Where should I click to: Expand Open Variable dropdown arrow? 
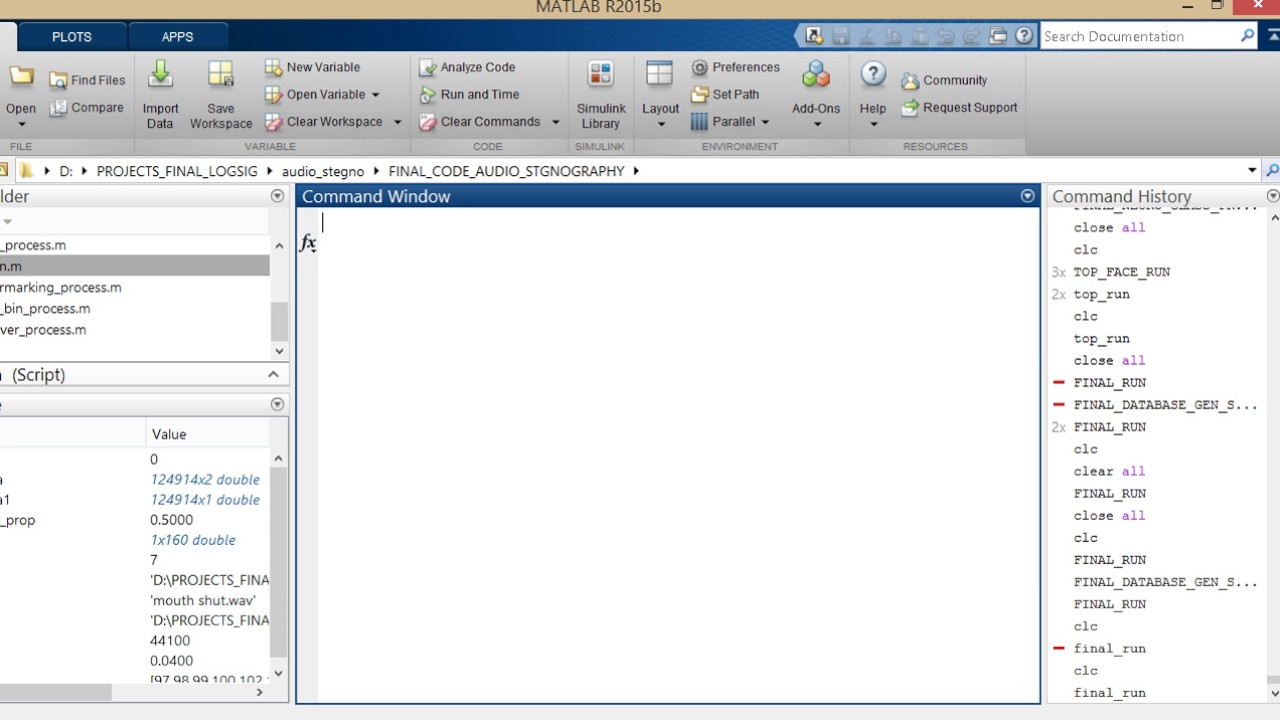click(x=375, y=95)
